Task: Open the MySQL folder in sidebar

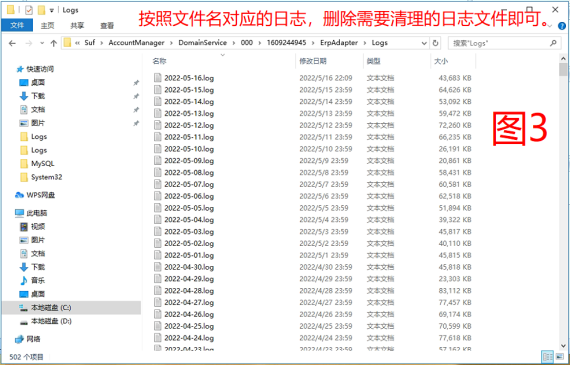Action: click(43, 164)
